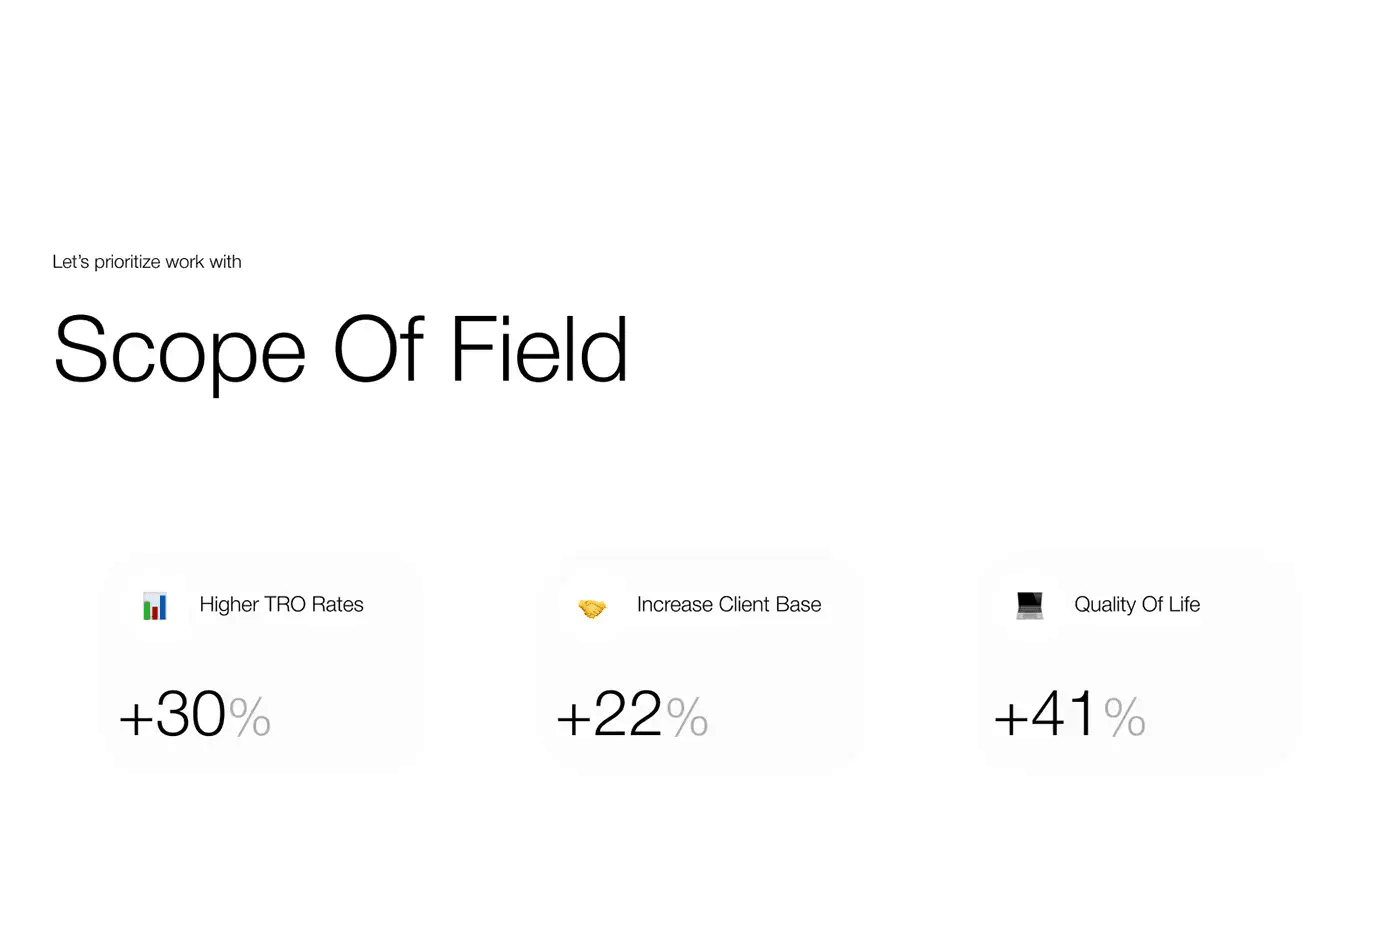Click the percent sign after 22
Viewport: 1400px width, 932px height.
(687, 717)
